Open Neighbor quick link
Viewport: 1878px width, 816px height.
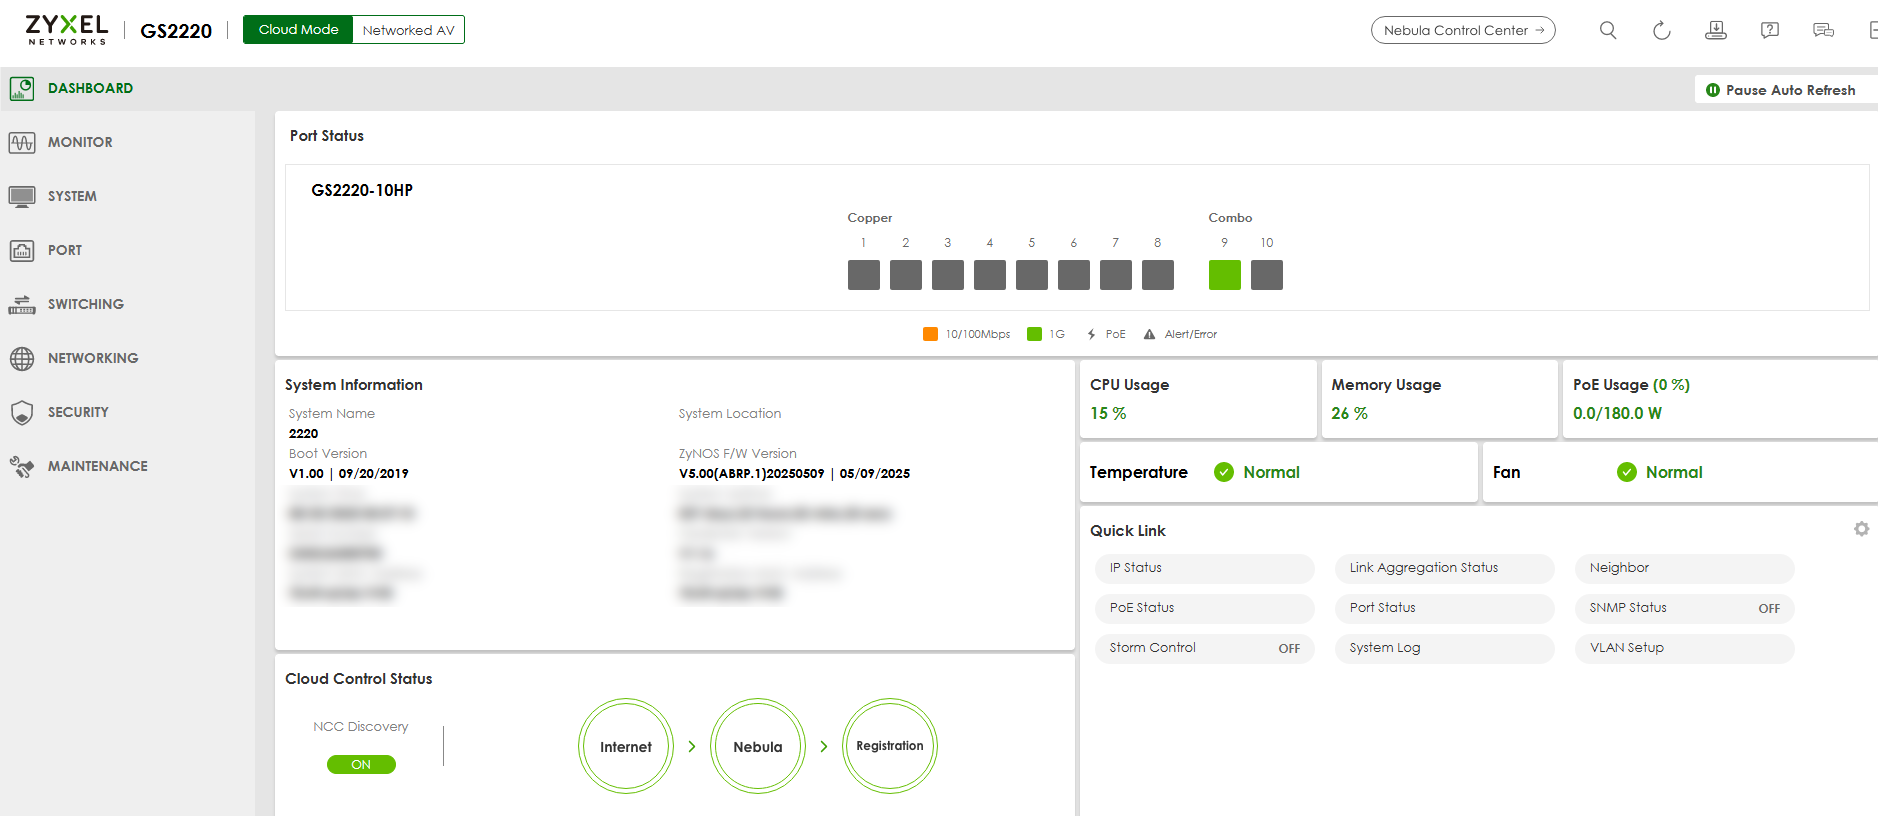click(1685, 568)
